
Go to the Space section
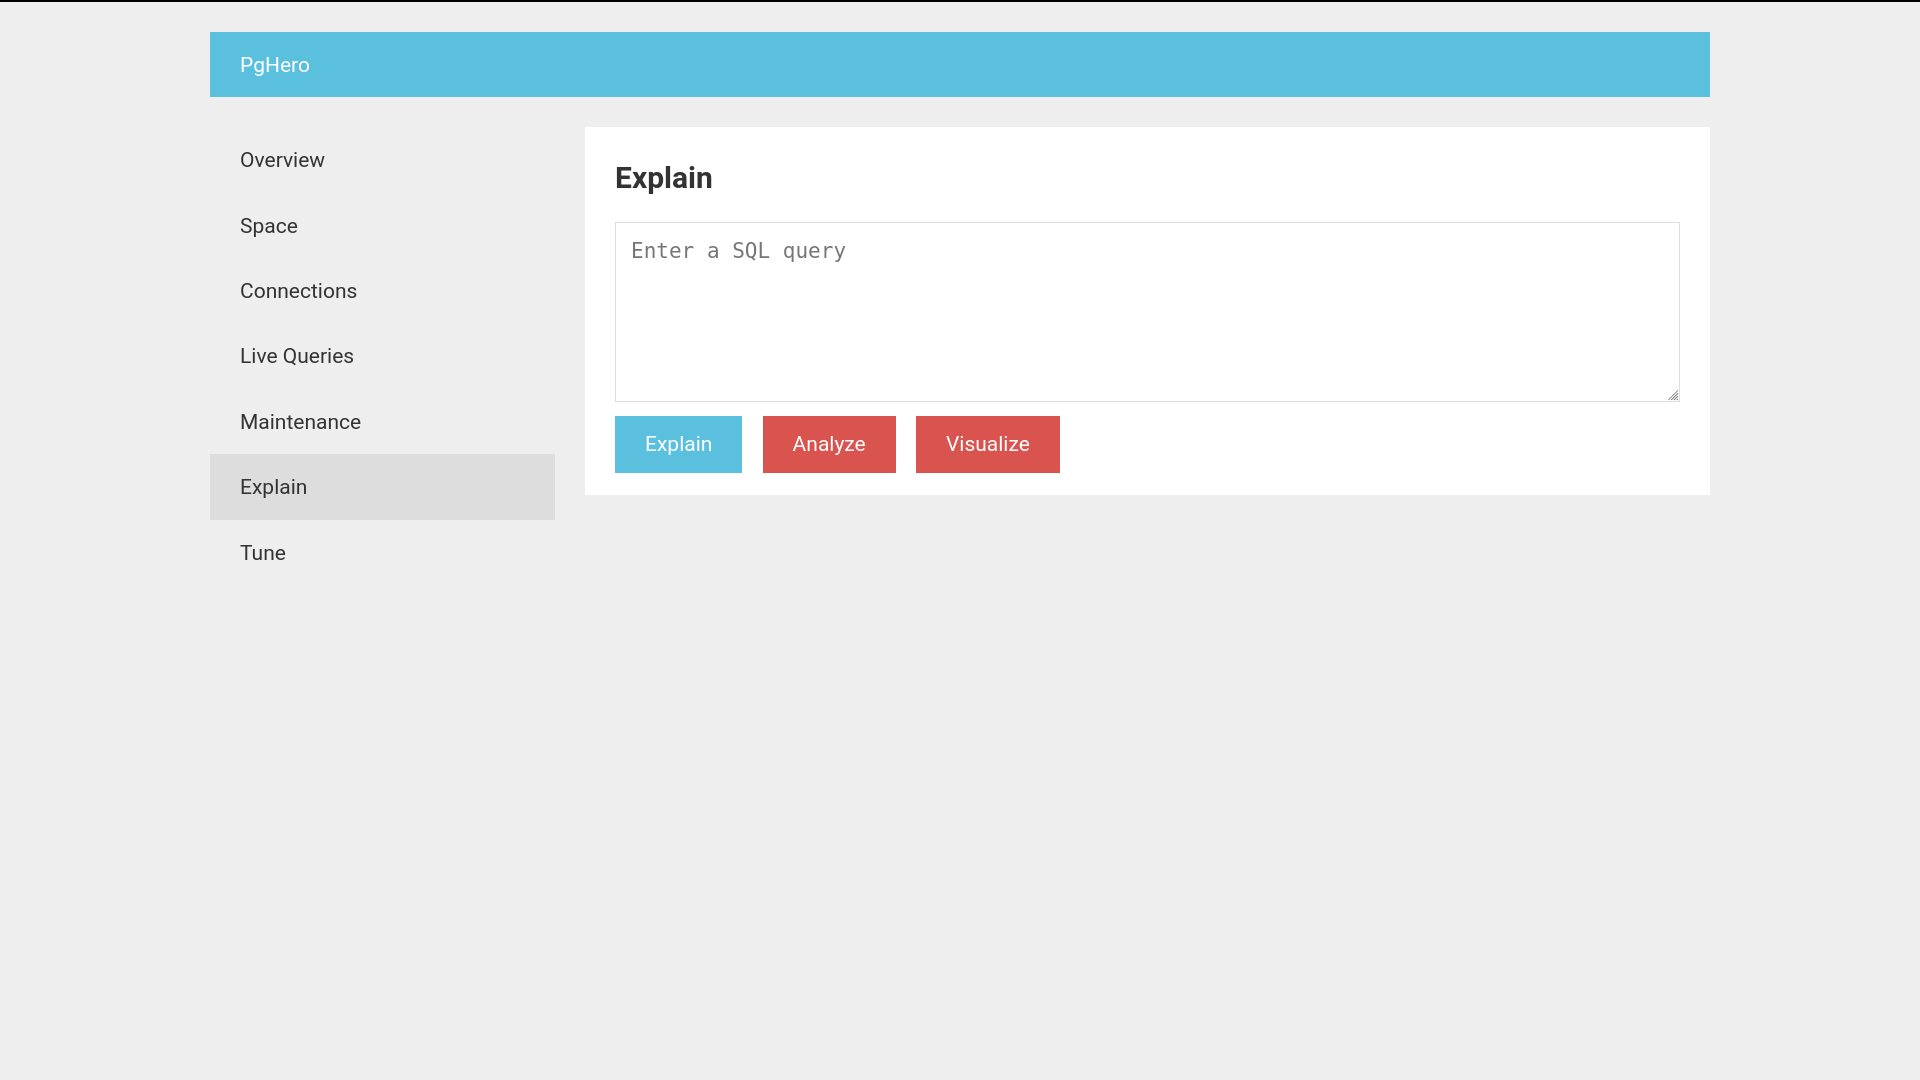pyautogui.click(x=268, y=226)
